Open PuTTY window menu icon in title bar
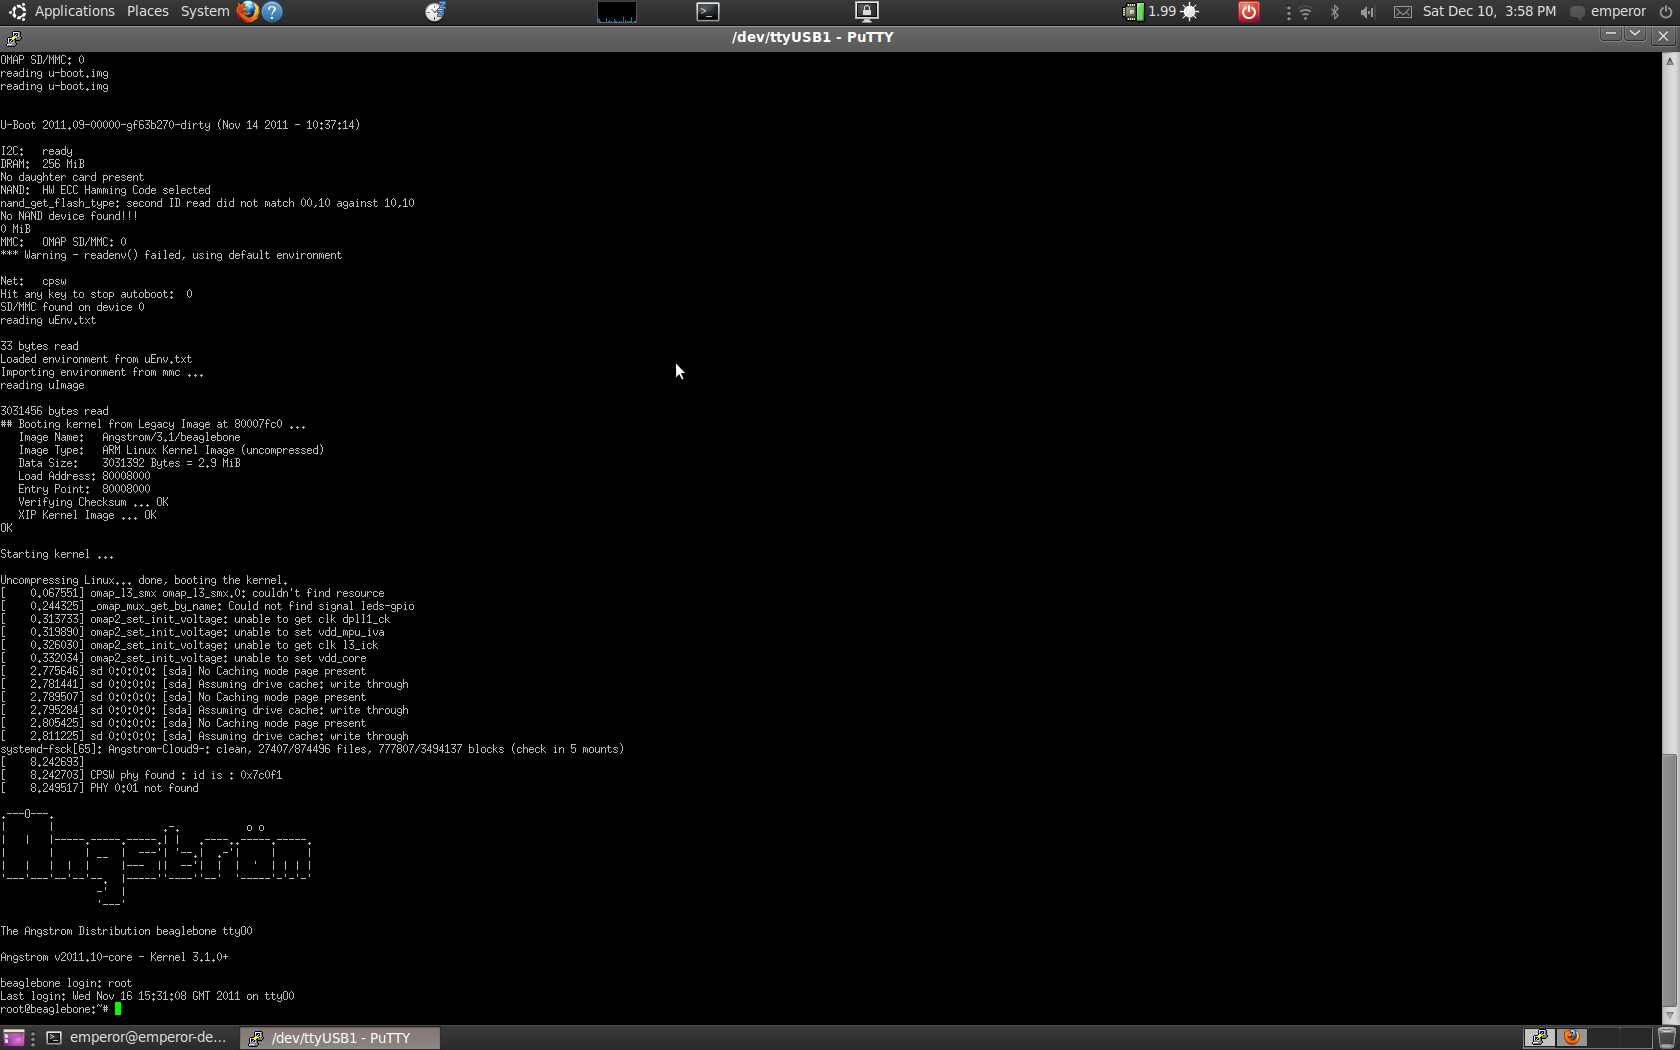 tap(13, 38)
